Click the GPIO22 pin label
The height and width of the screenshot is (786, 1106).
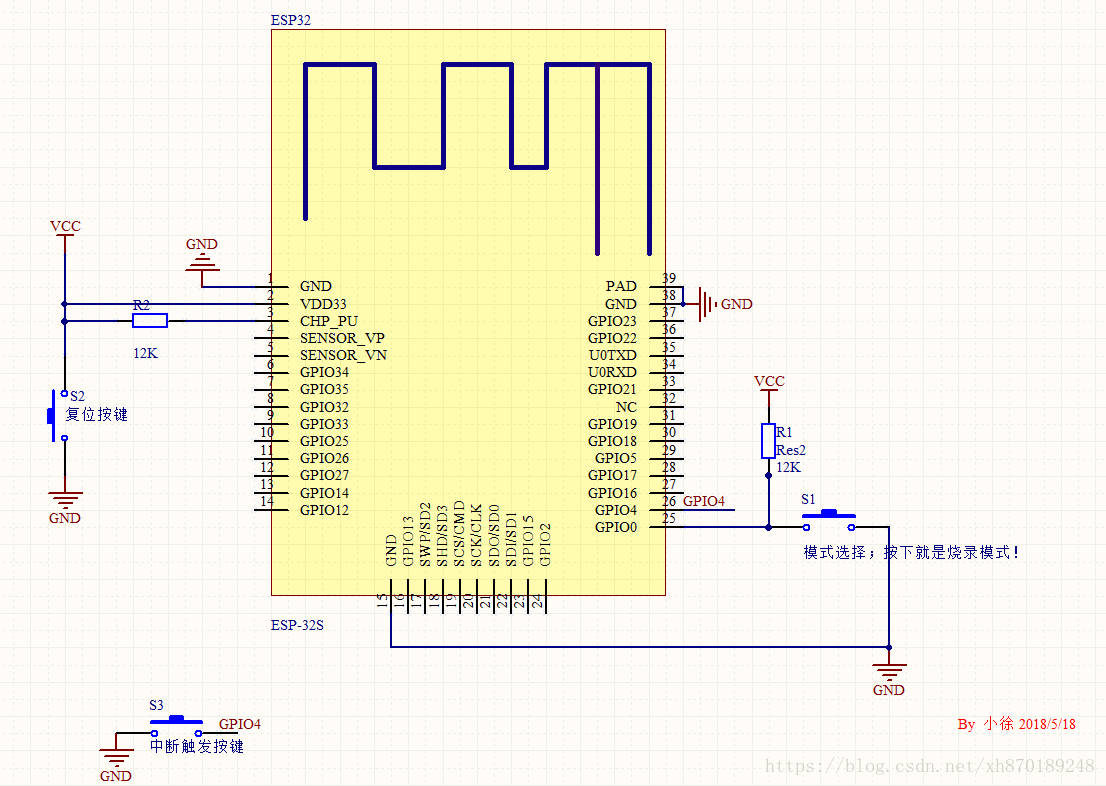pos(612,339)
